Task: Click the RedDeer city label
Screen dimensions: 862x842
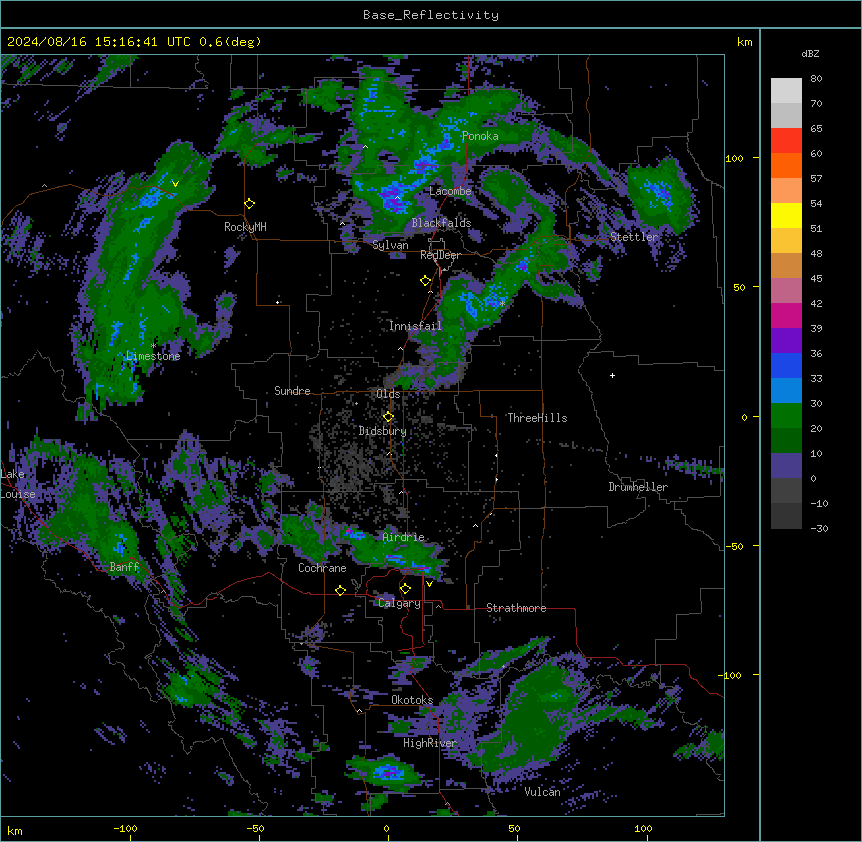Action: 440,255
